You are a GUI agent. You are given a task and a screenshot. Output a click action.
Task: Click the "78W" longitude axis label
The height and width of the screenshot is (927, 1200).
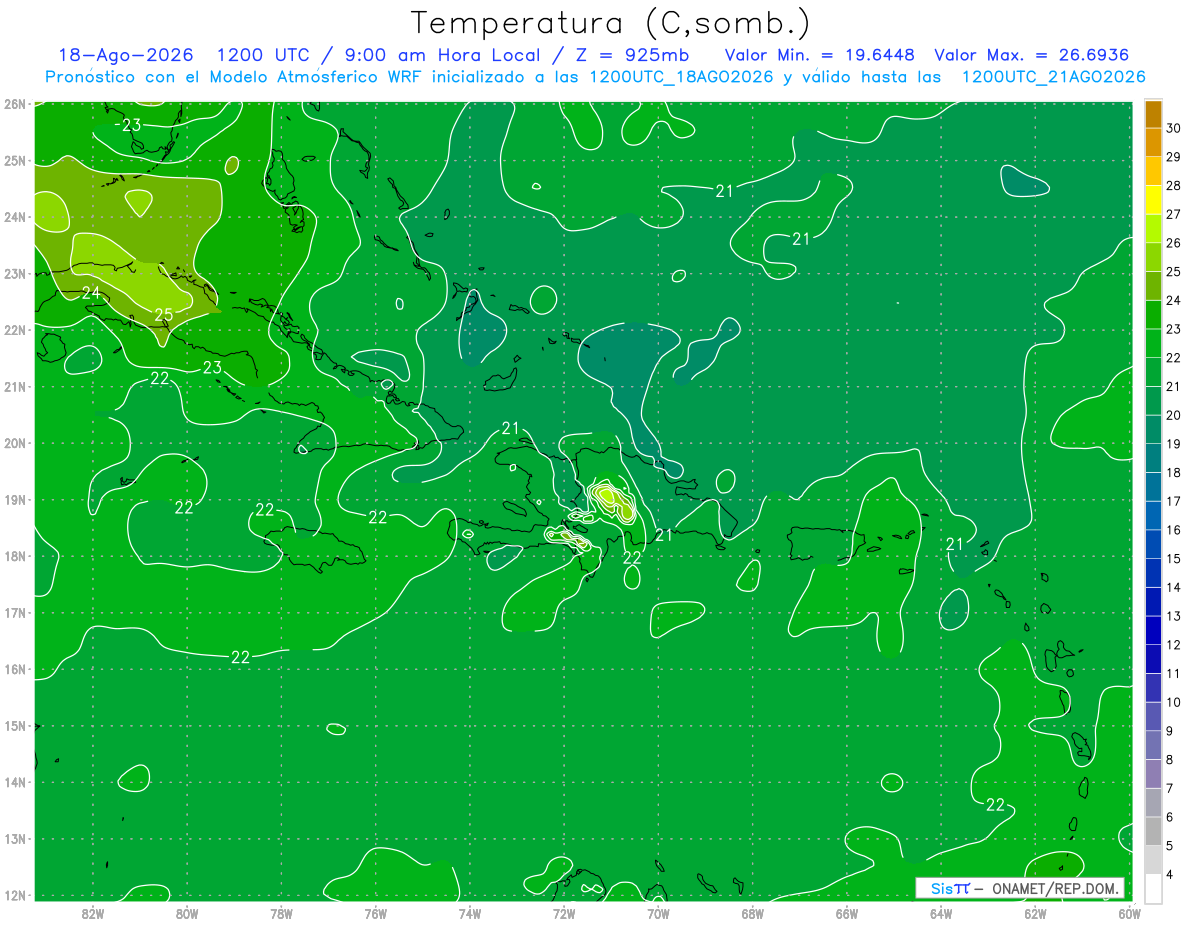click(281, 913)
